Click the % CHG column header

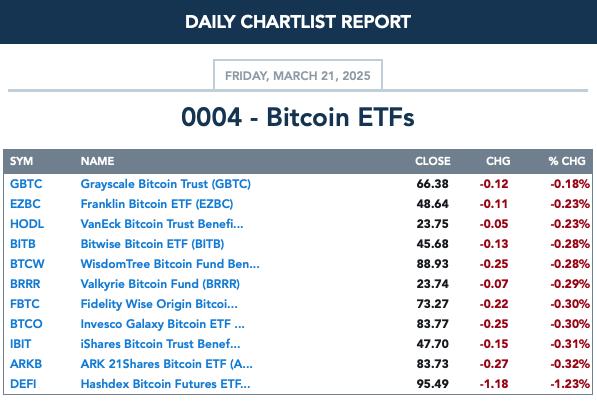[x=567, y=161]
